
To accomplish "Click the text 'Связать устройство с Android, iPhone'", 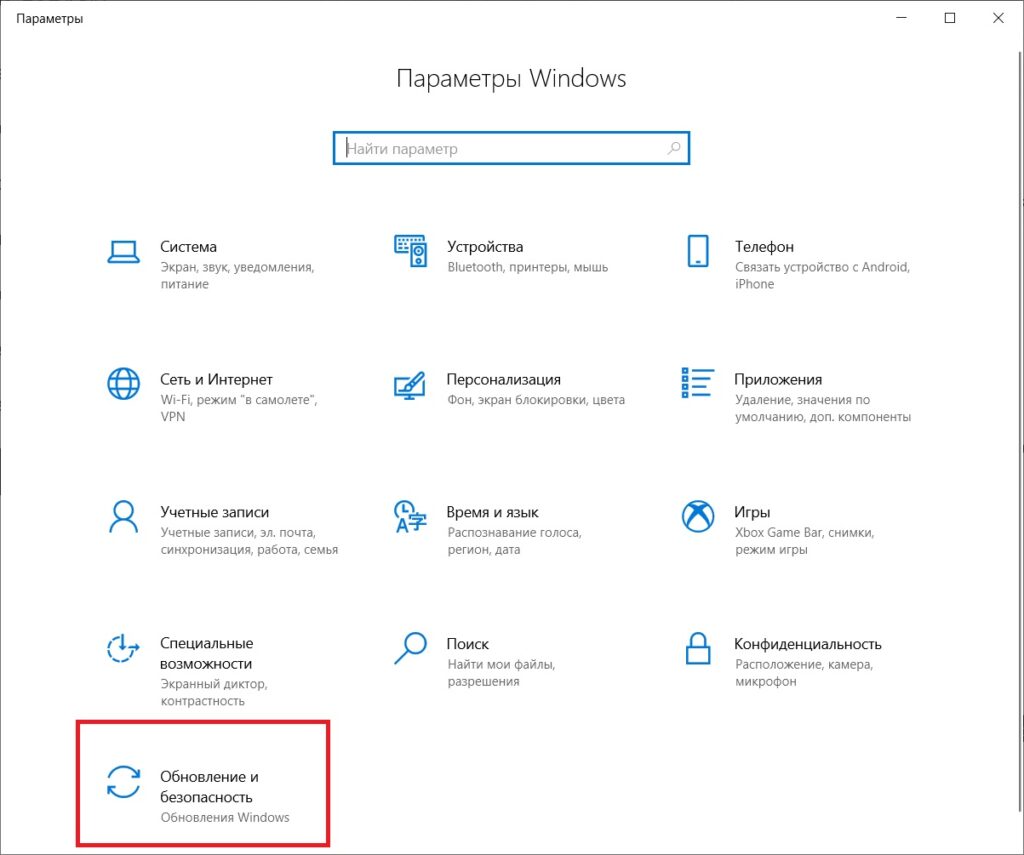I will click(822, 276).
